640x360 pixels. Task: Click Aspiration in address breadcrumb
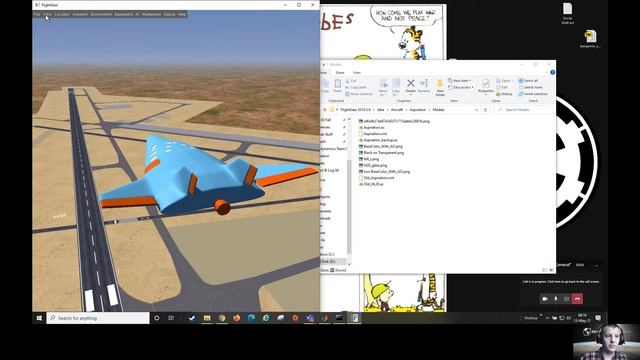[418, 110]
